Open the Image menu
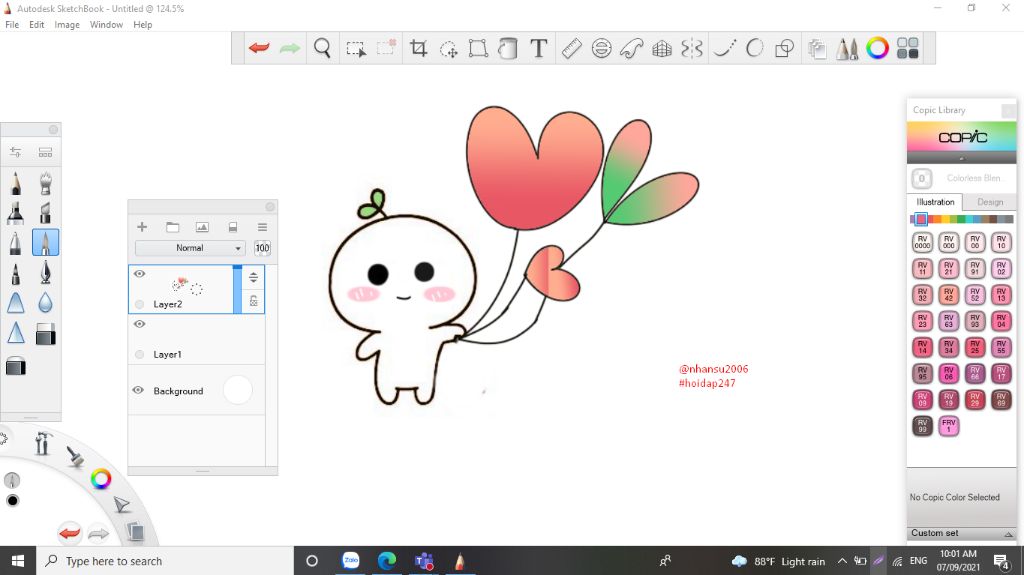The height and width of the screenshot is (575, 1024). (x=67, y=25)
